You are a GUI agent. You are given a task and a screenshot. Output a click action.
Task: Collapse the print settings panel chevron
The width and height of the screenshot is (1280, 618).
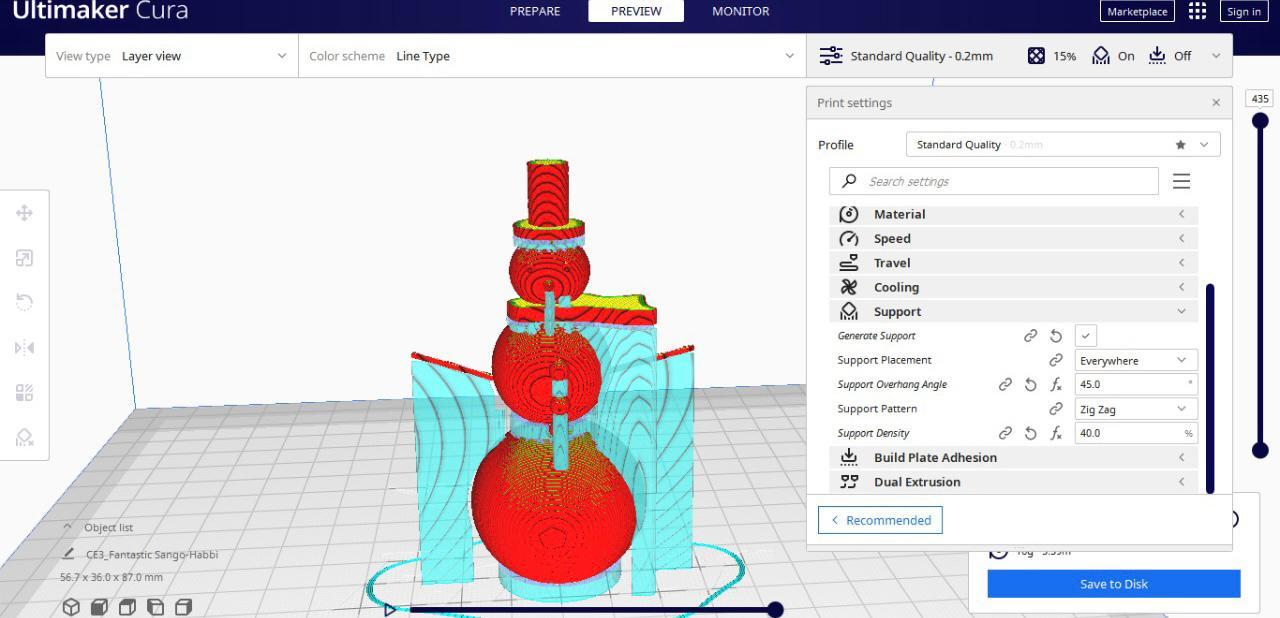pos(1216,56)
